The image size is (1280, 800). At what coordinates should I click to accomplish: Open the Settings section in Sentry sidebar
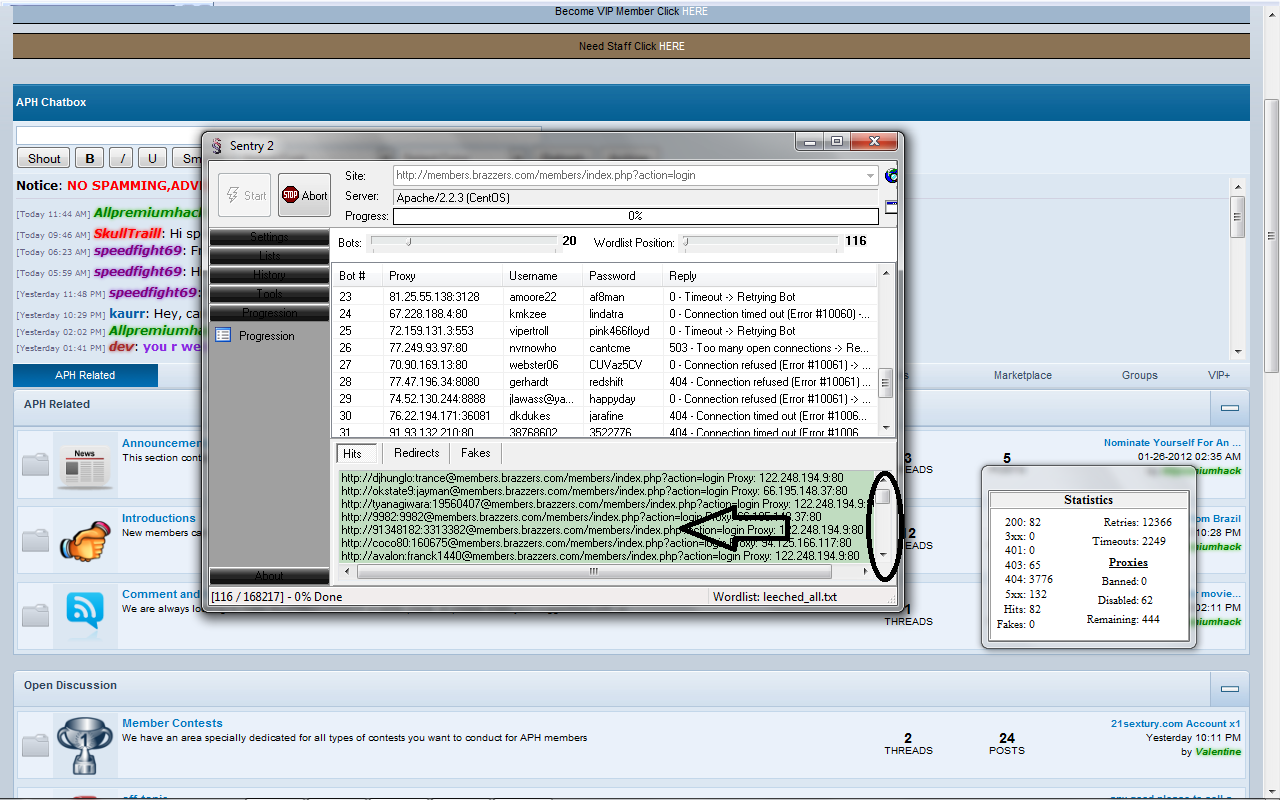coord(270,237)
